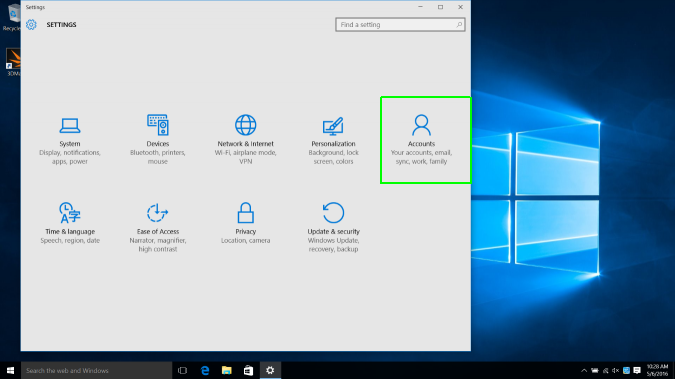Open File Explorer from the taskbar

[226, 370]
